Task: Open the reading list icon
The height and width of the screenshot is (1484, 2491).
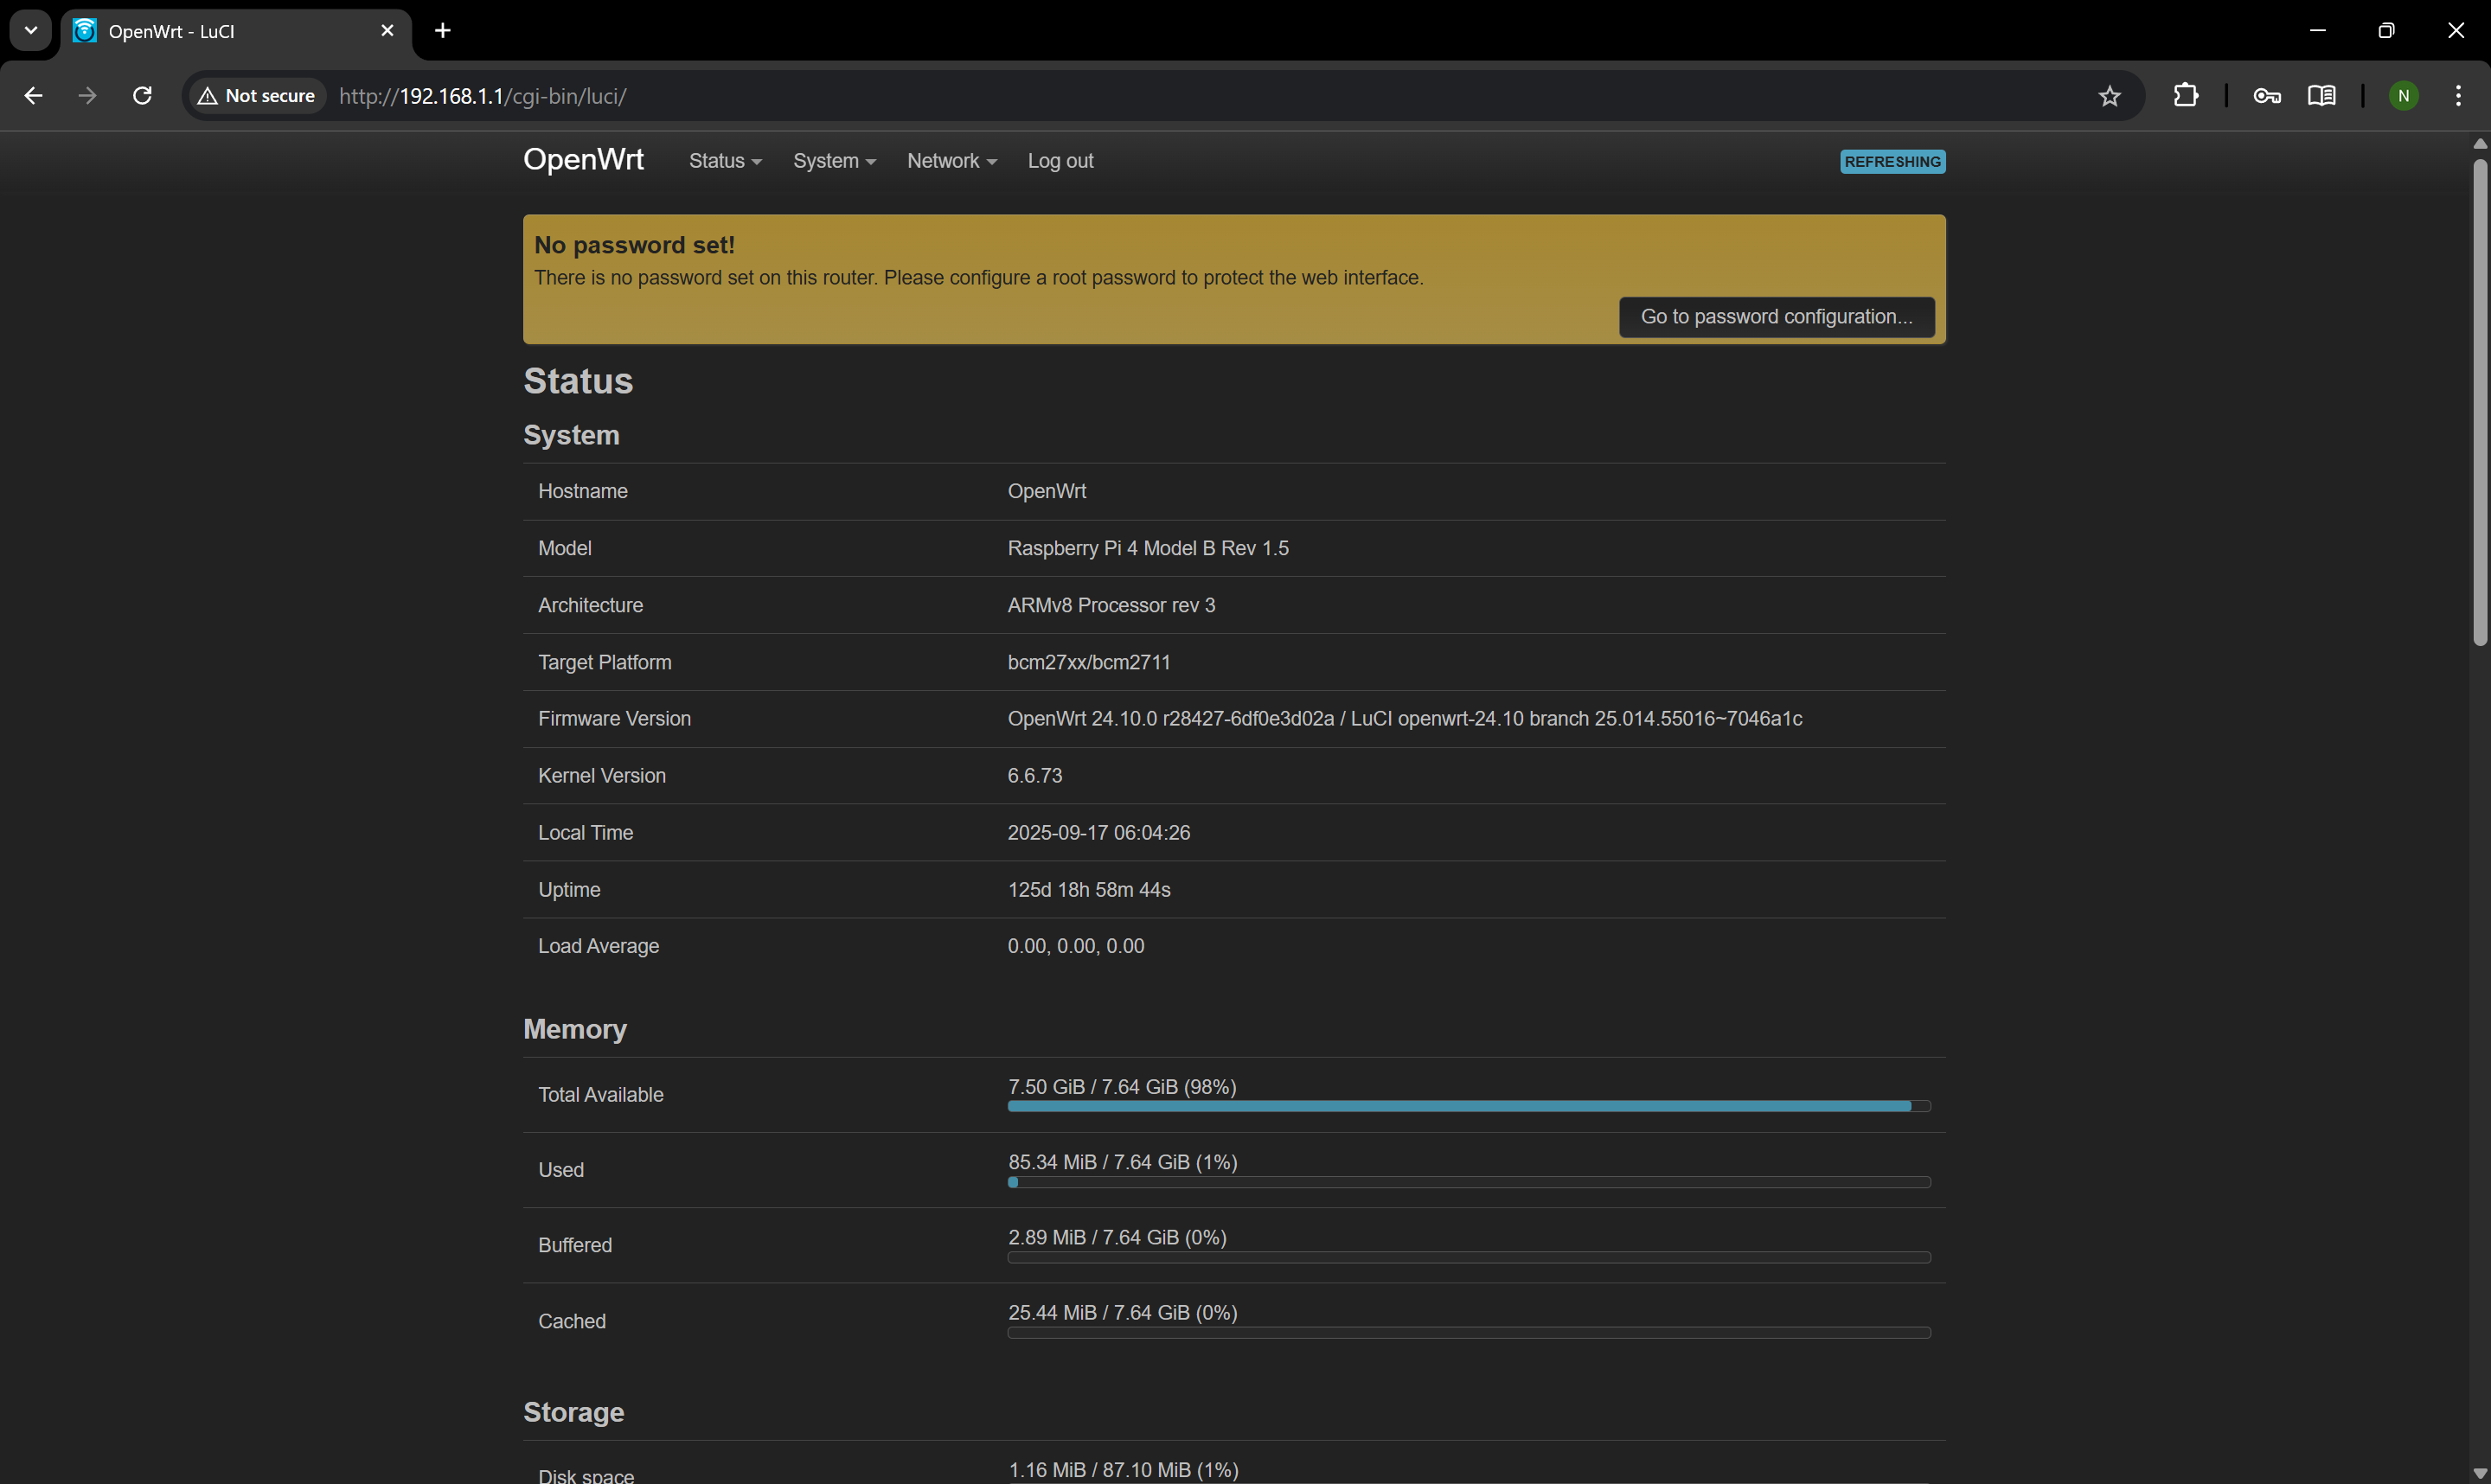Action: point(2322,96)
